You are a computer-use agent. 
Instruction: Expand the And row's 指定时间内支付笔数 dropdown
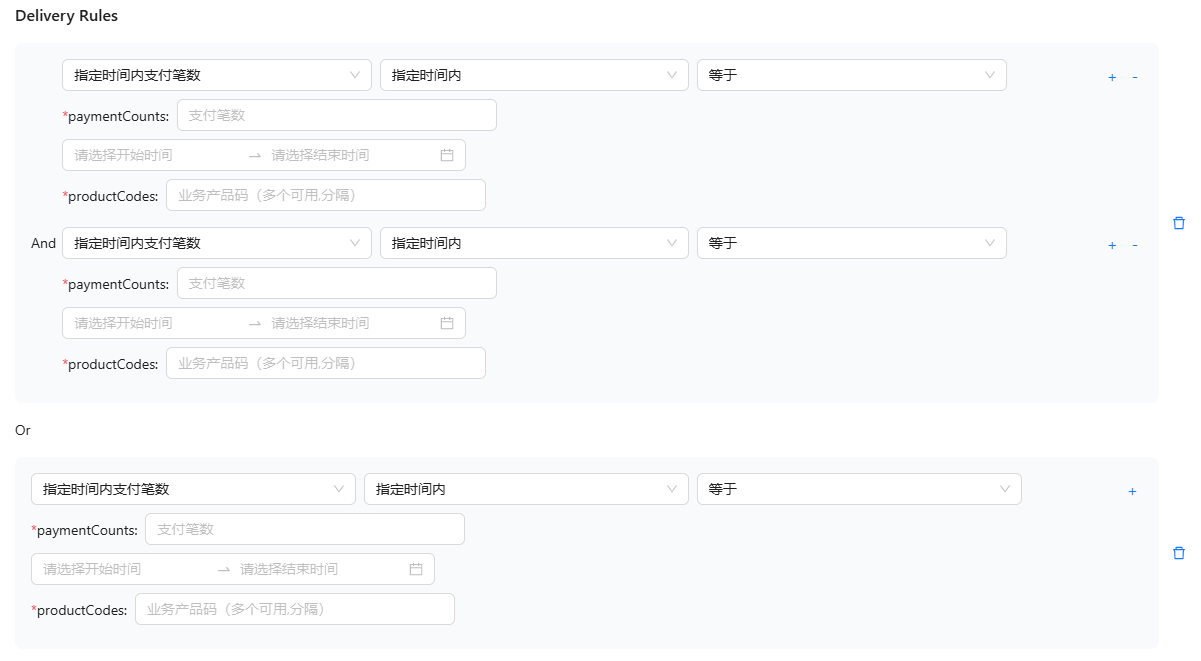coord(217,243)
